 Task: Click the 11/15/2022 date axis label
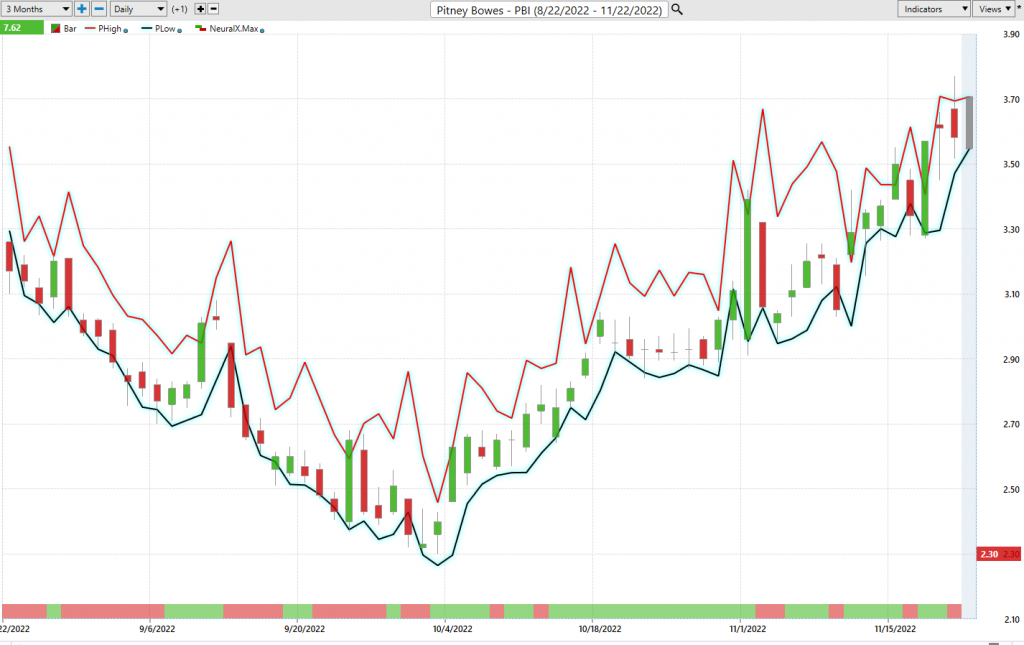pos(895,629)
